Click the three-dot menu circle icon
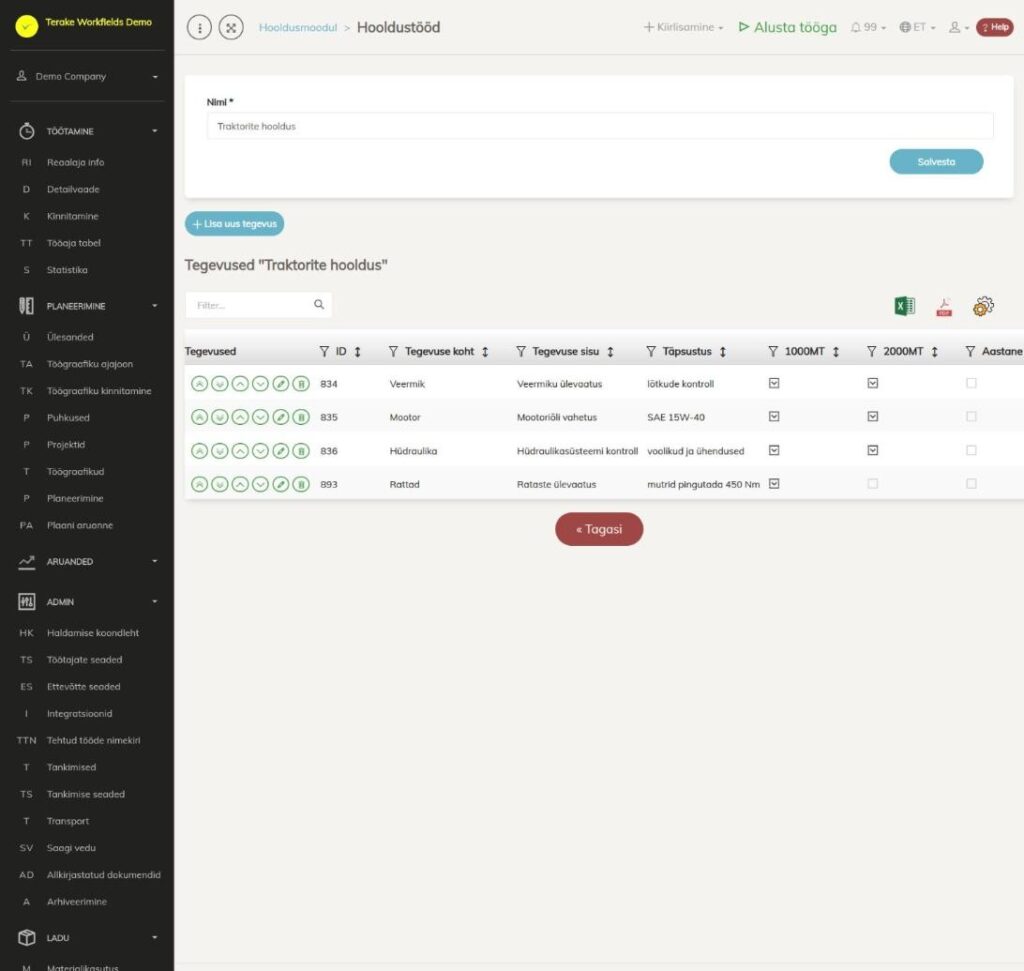 point(199,27)
